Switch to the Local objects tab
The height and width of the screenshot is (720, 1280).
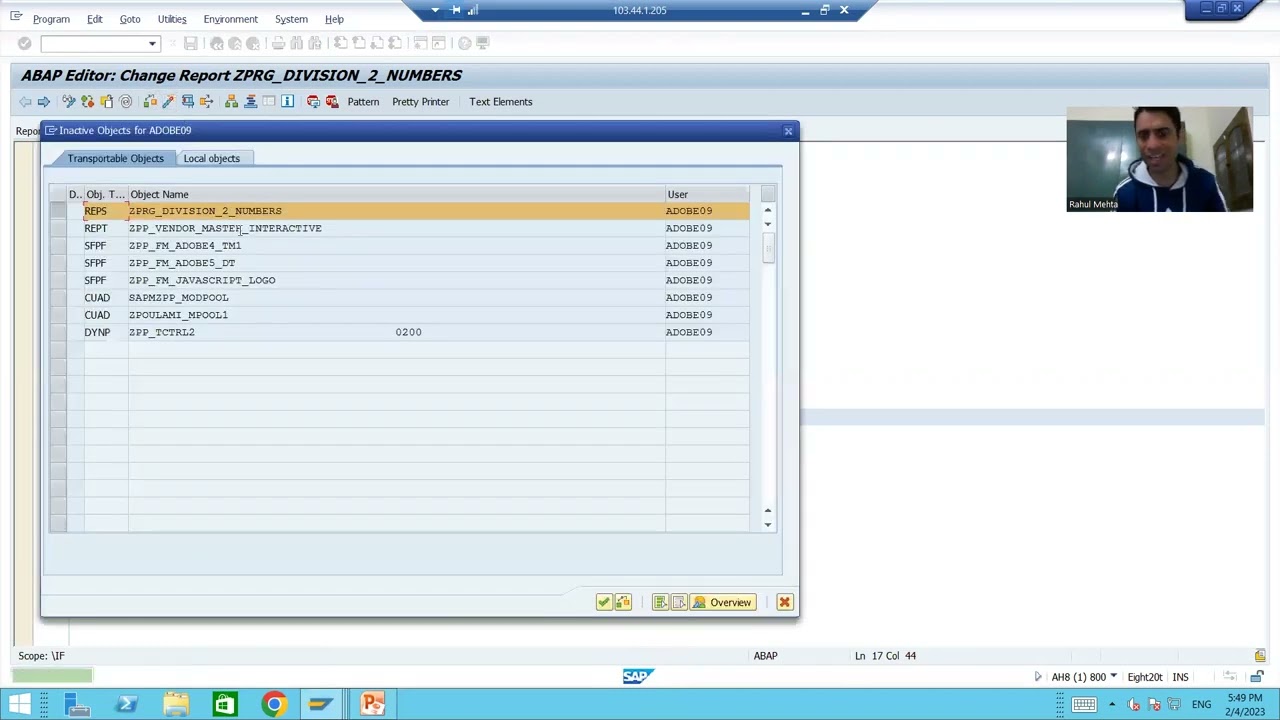pos(212,158)
